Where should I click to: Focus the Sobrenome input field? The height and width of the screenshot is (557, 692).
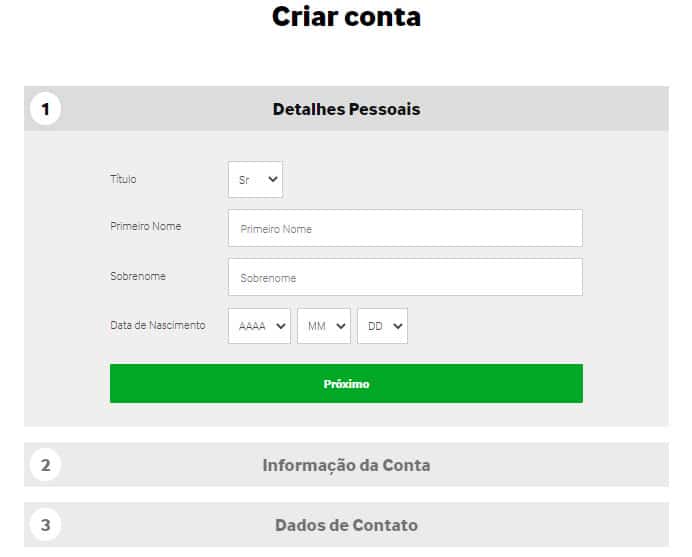coord(405,277)
